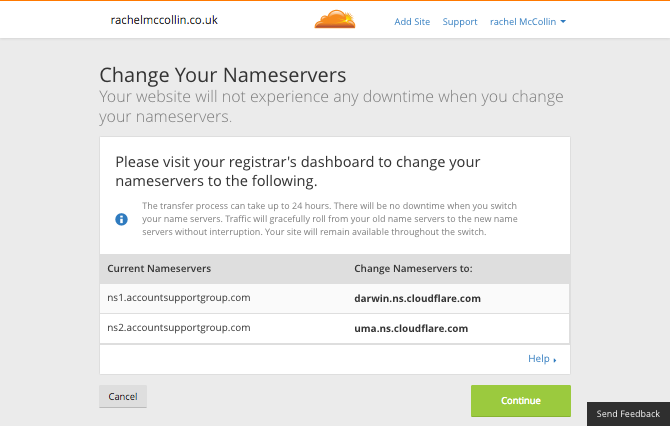Click the Current Nameservers column header
The width and height of the screenshot is (670, 426).
coord(159,269)
